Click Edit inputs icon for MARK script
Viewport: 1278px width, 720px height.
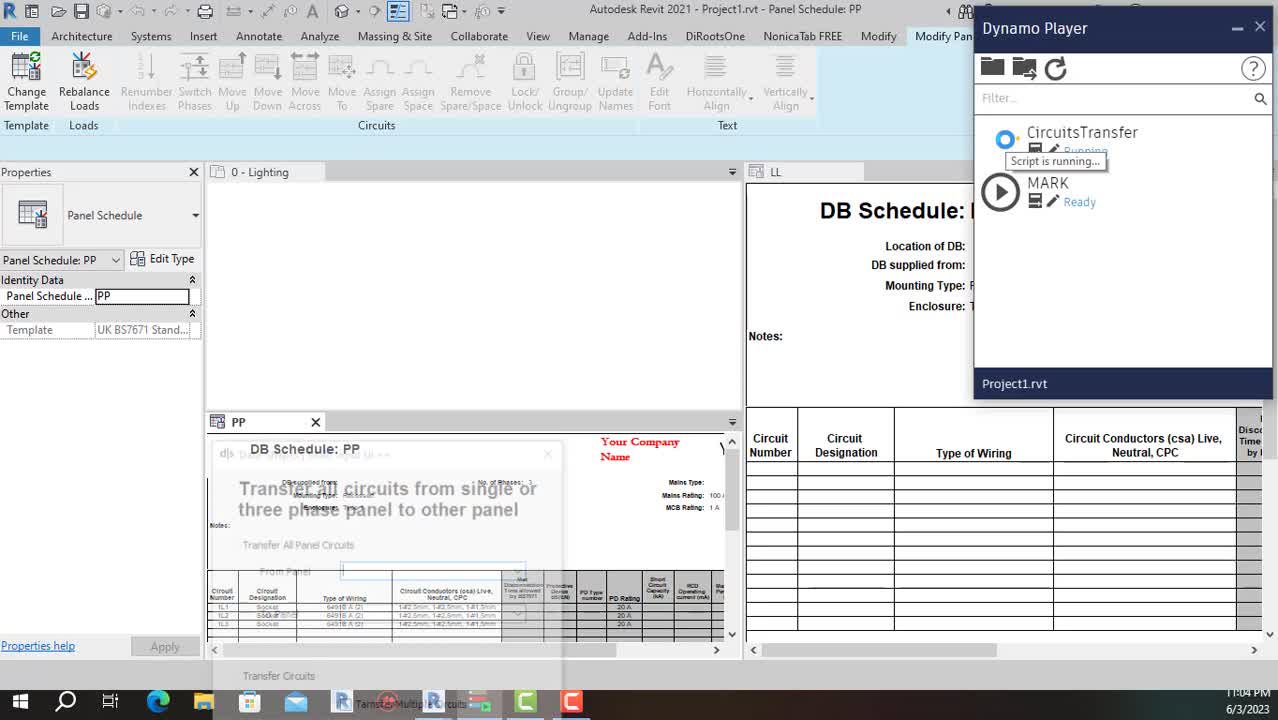point(1035,201)
